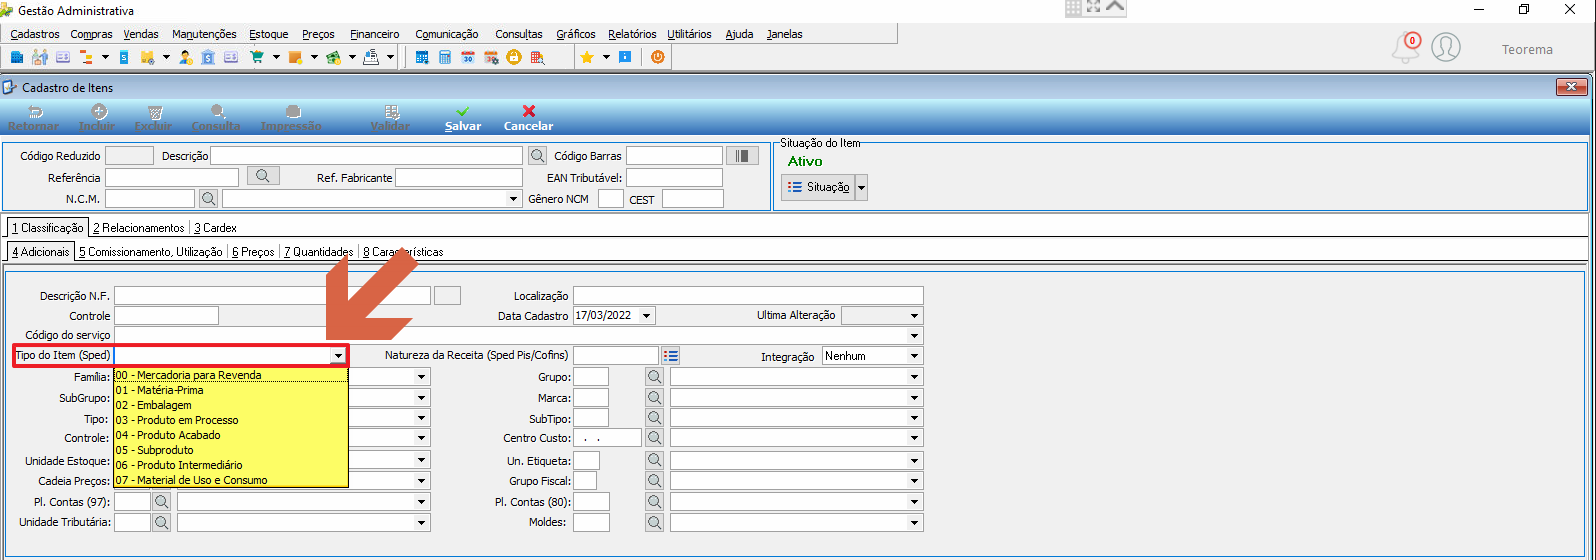The height and width of the screenshot is (560, 1596).
Task: Click the yellow star favorites icon
Action: point(587,57)
